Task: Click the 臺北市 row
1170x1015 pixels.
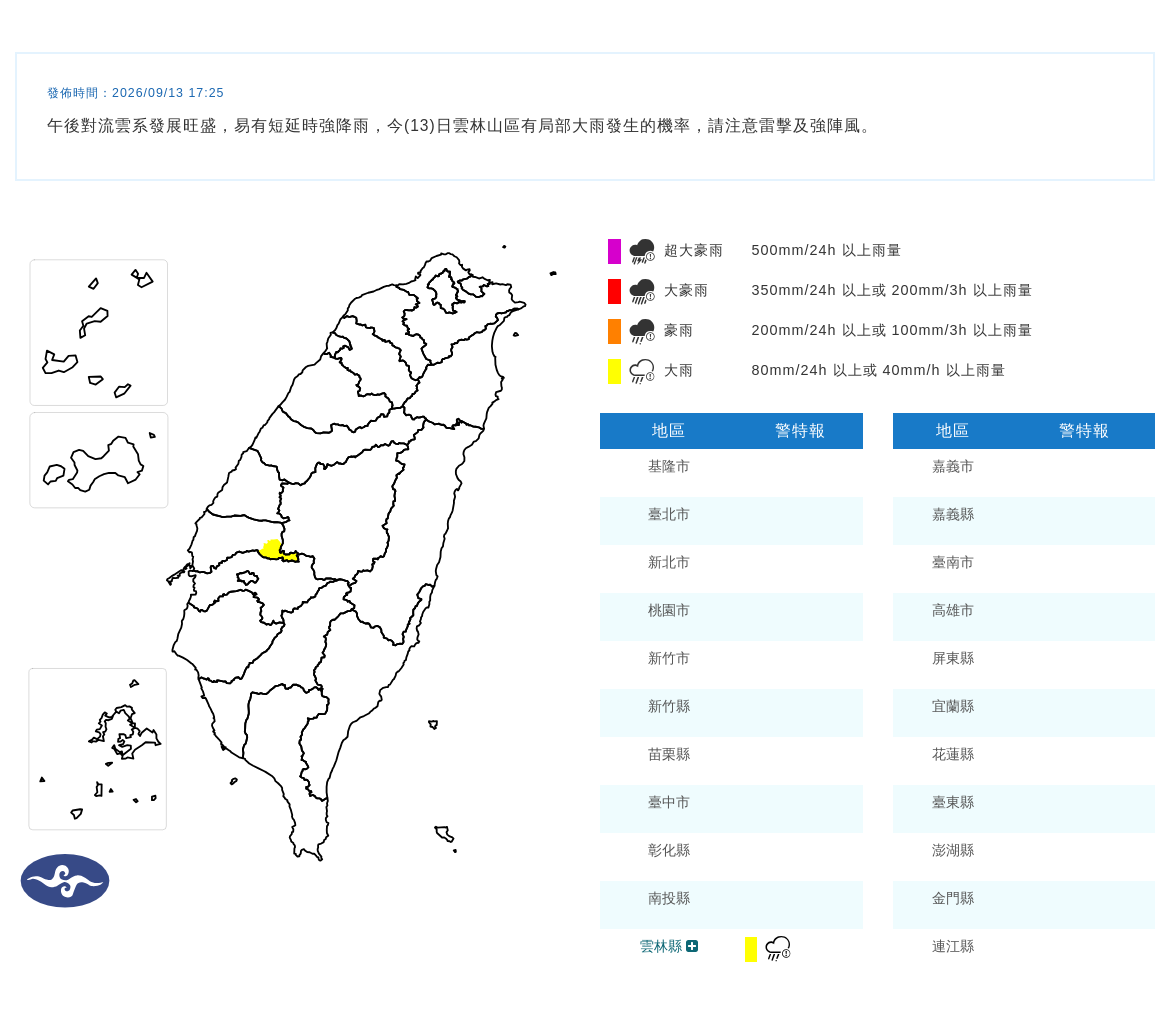Action: [731, 521]
